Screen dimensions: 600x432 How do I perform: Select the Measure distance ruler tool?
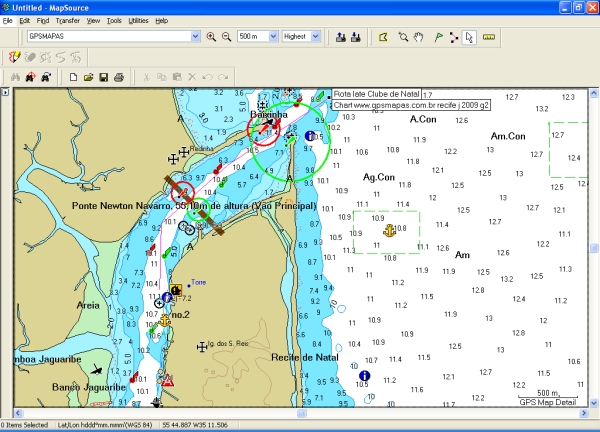point(489,37)
